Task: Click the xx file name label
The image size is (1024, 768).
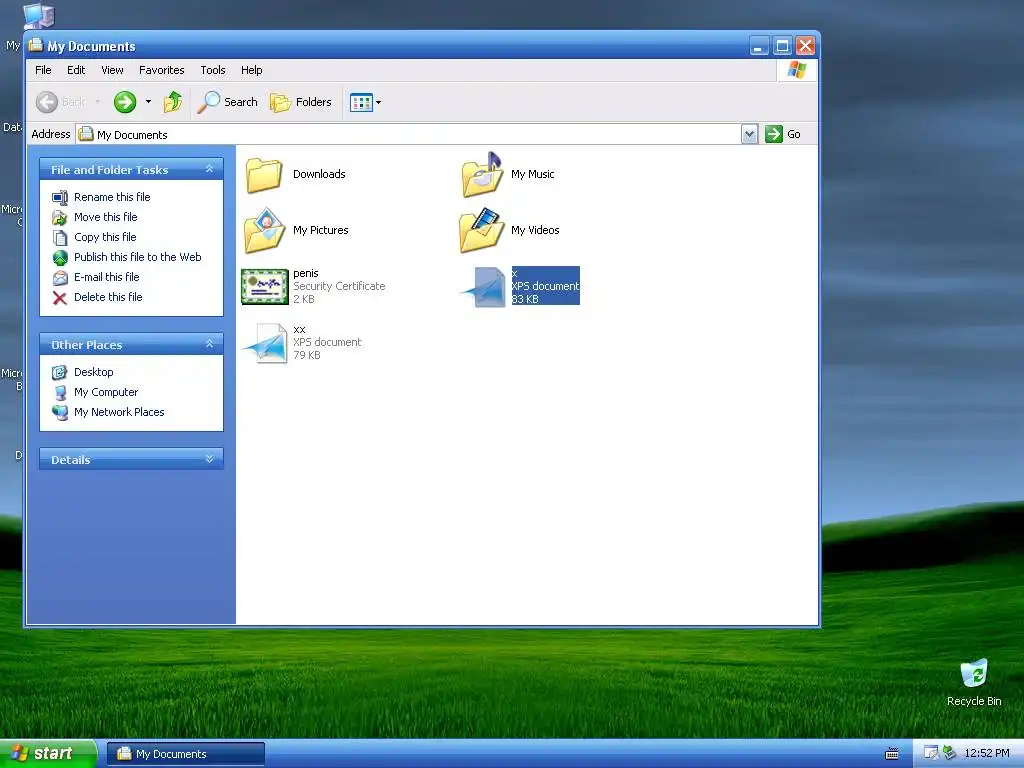Action: (x=299, y=329)
